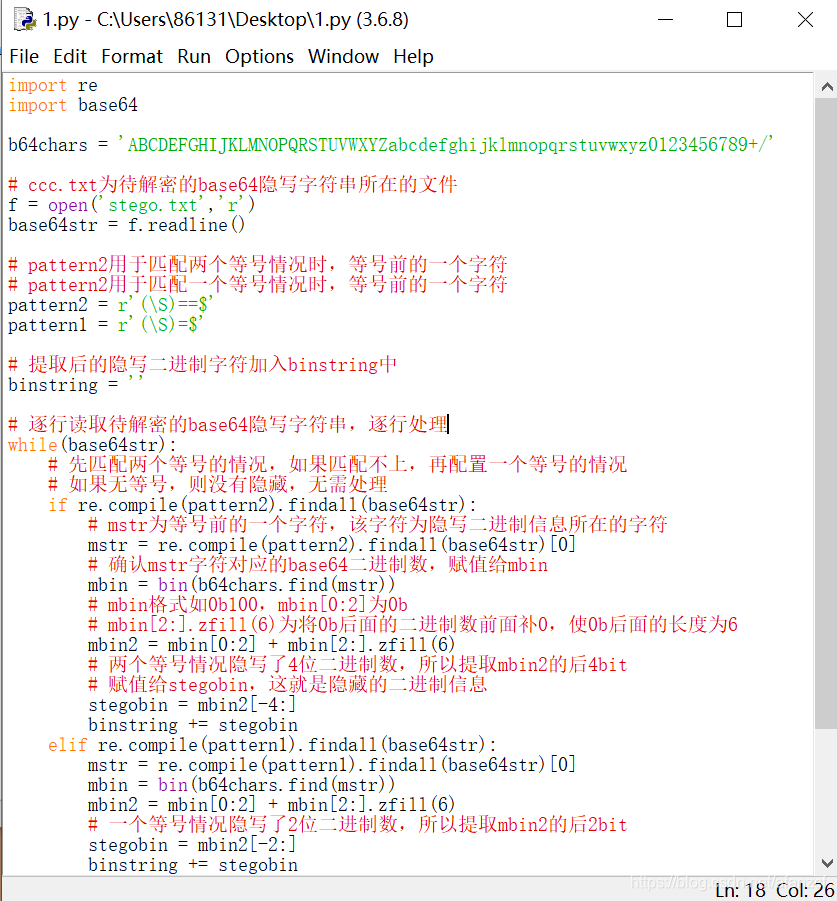Open the Help menu
837x901 pixels.
(414, 56)
